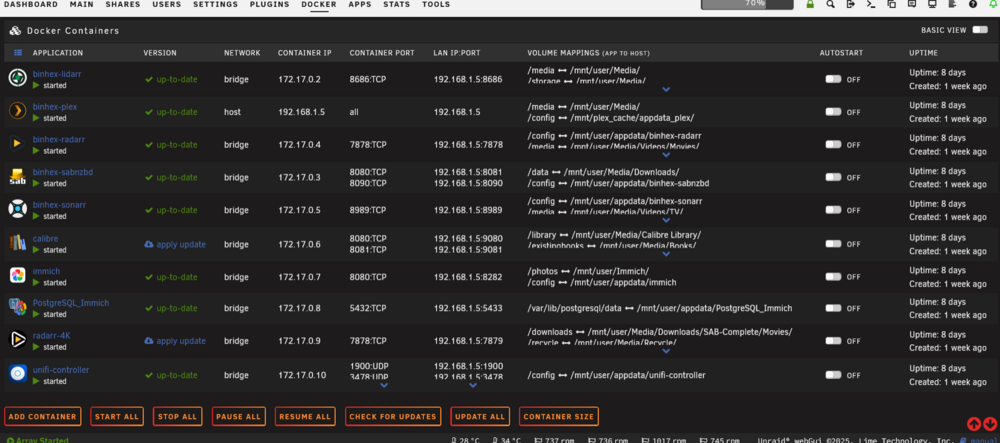Click the Container Size button
This screenshot has width=1000, height=443.
[559, 416]
